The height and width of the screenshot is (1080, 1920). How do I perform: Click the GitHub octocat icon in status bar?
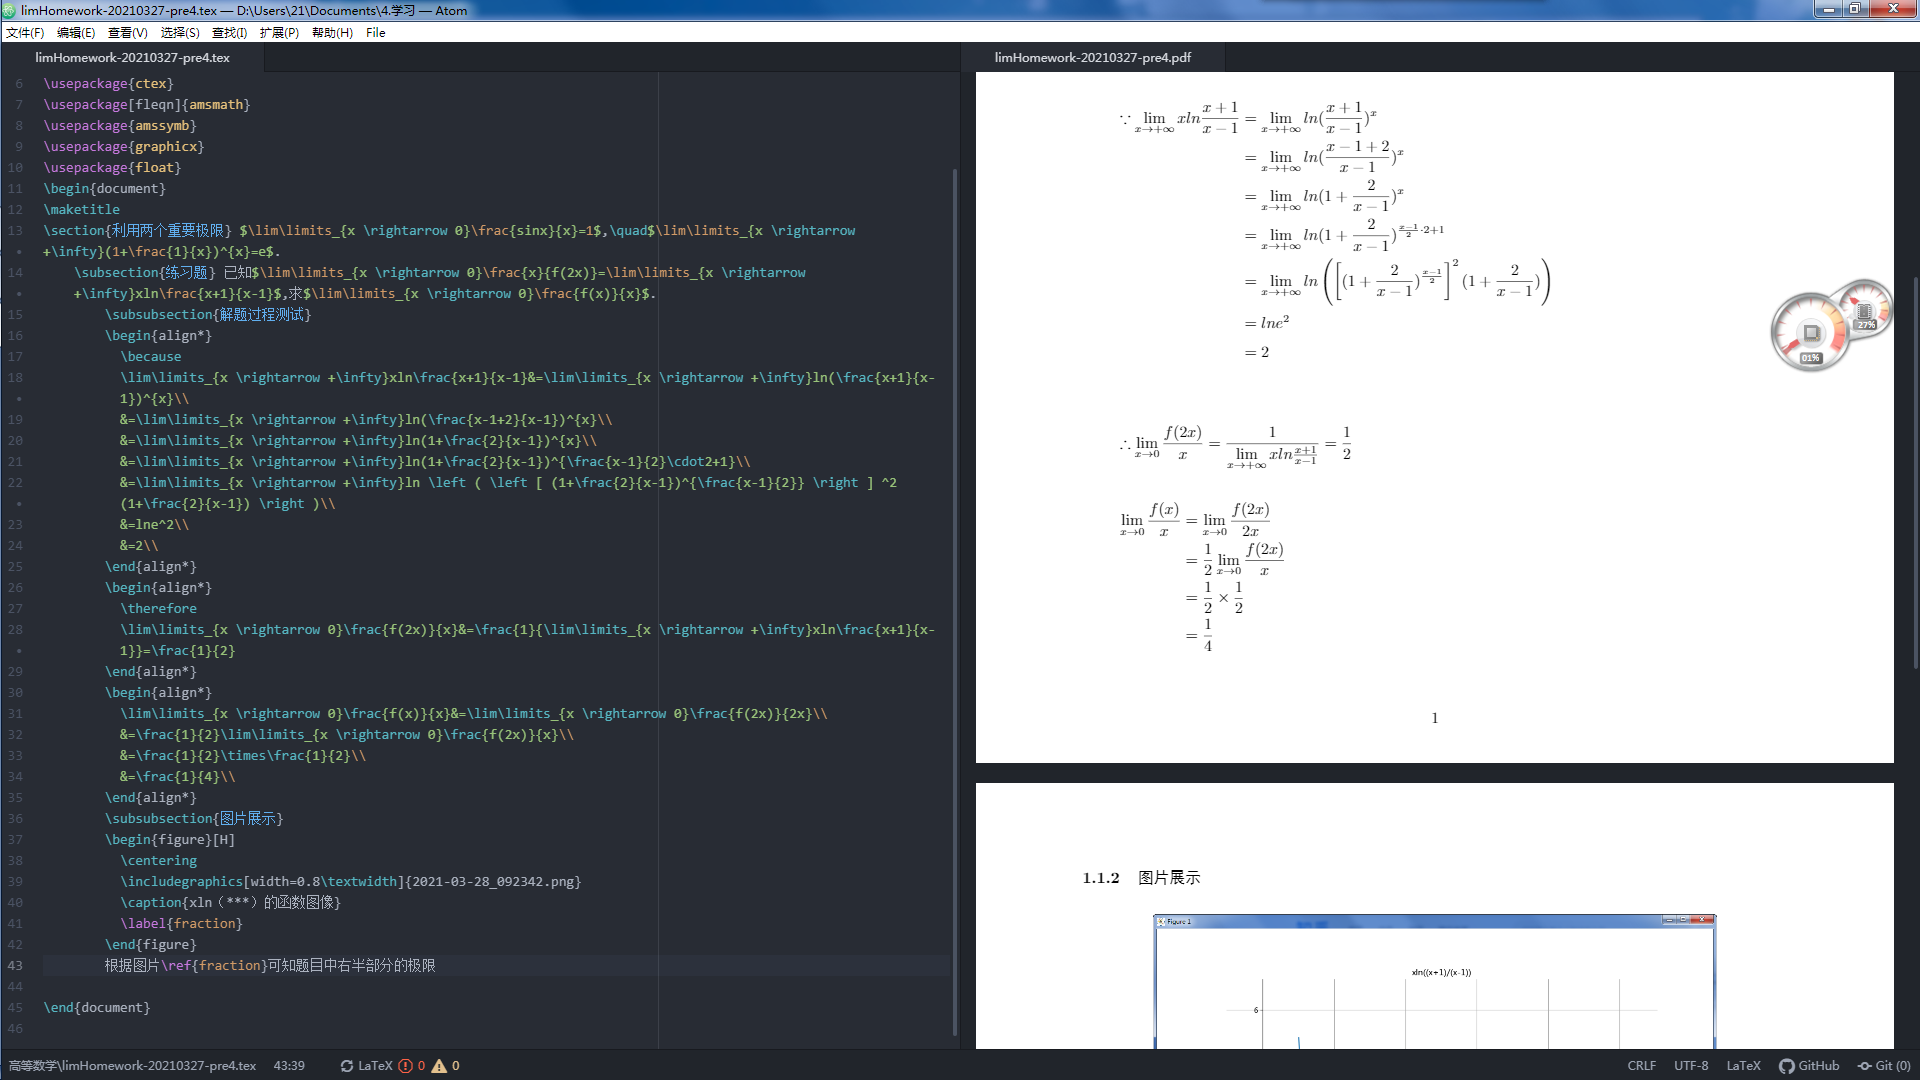[x=1786, y=1066]
